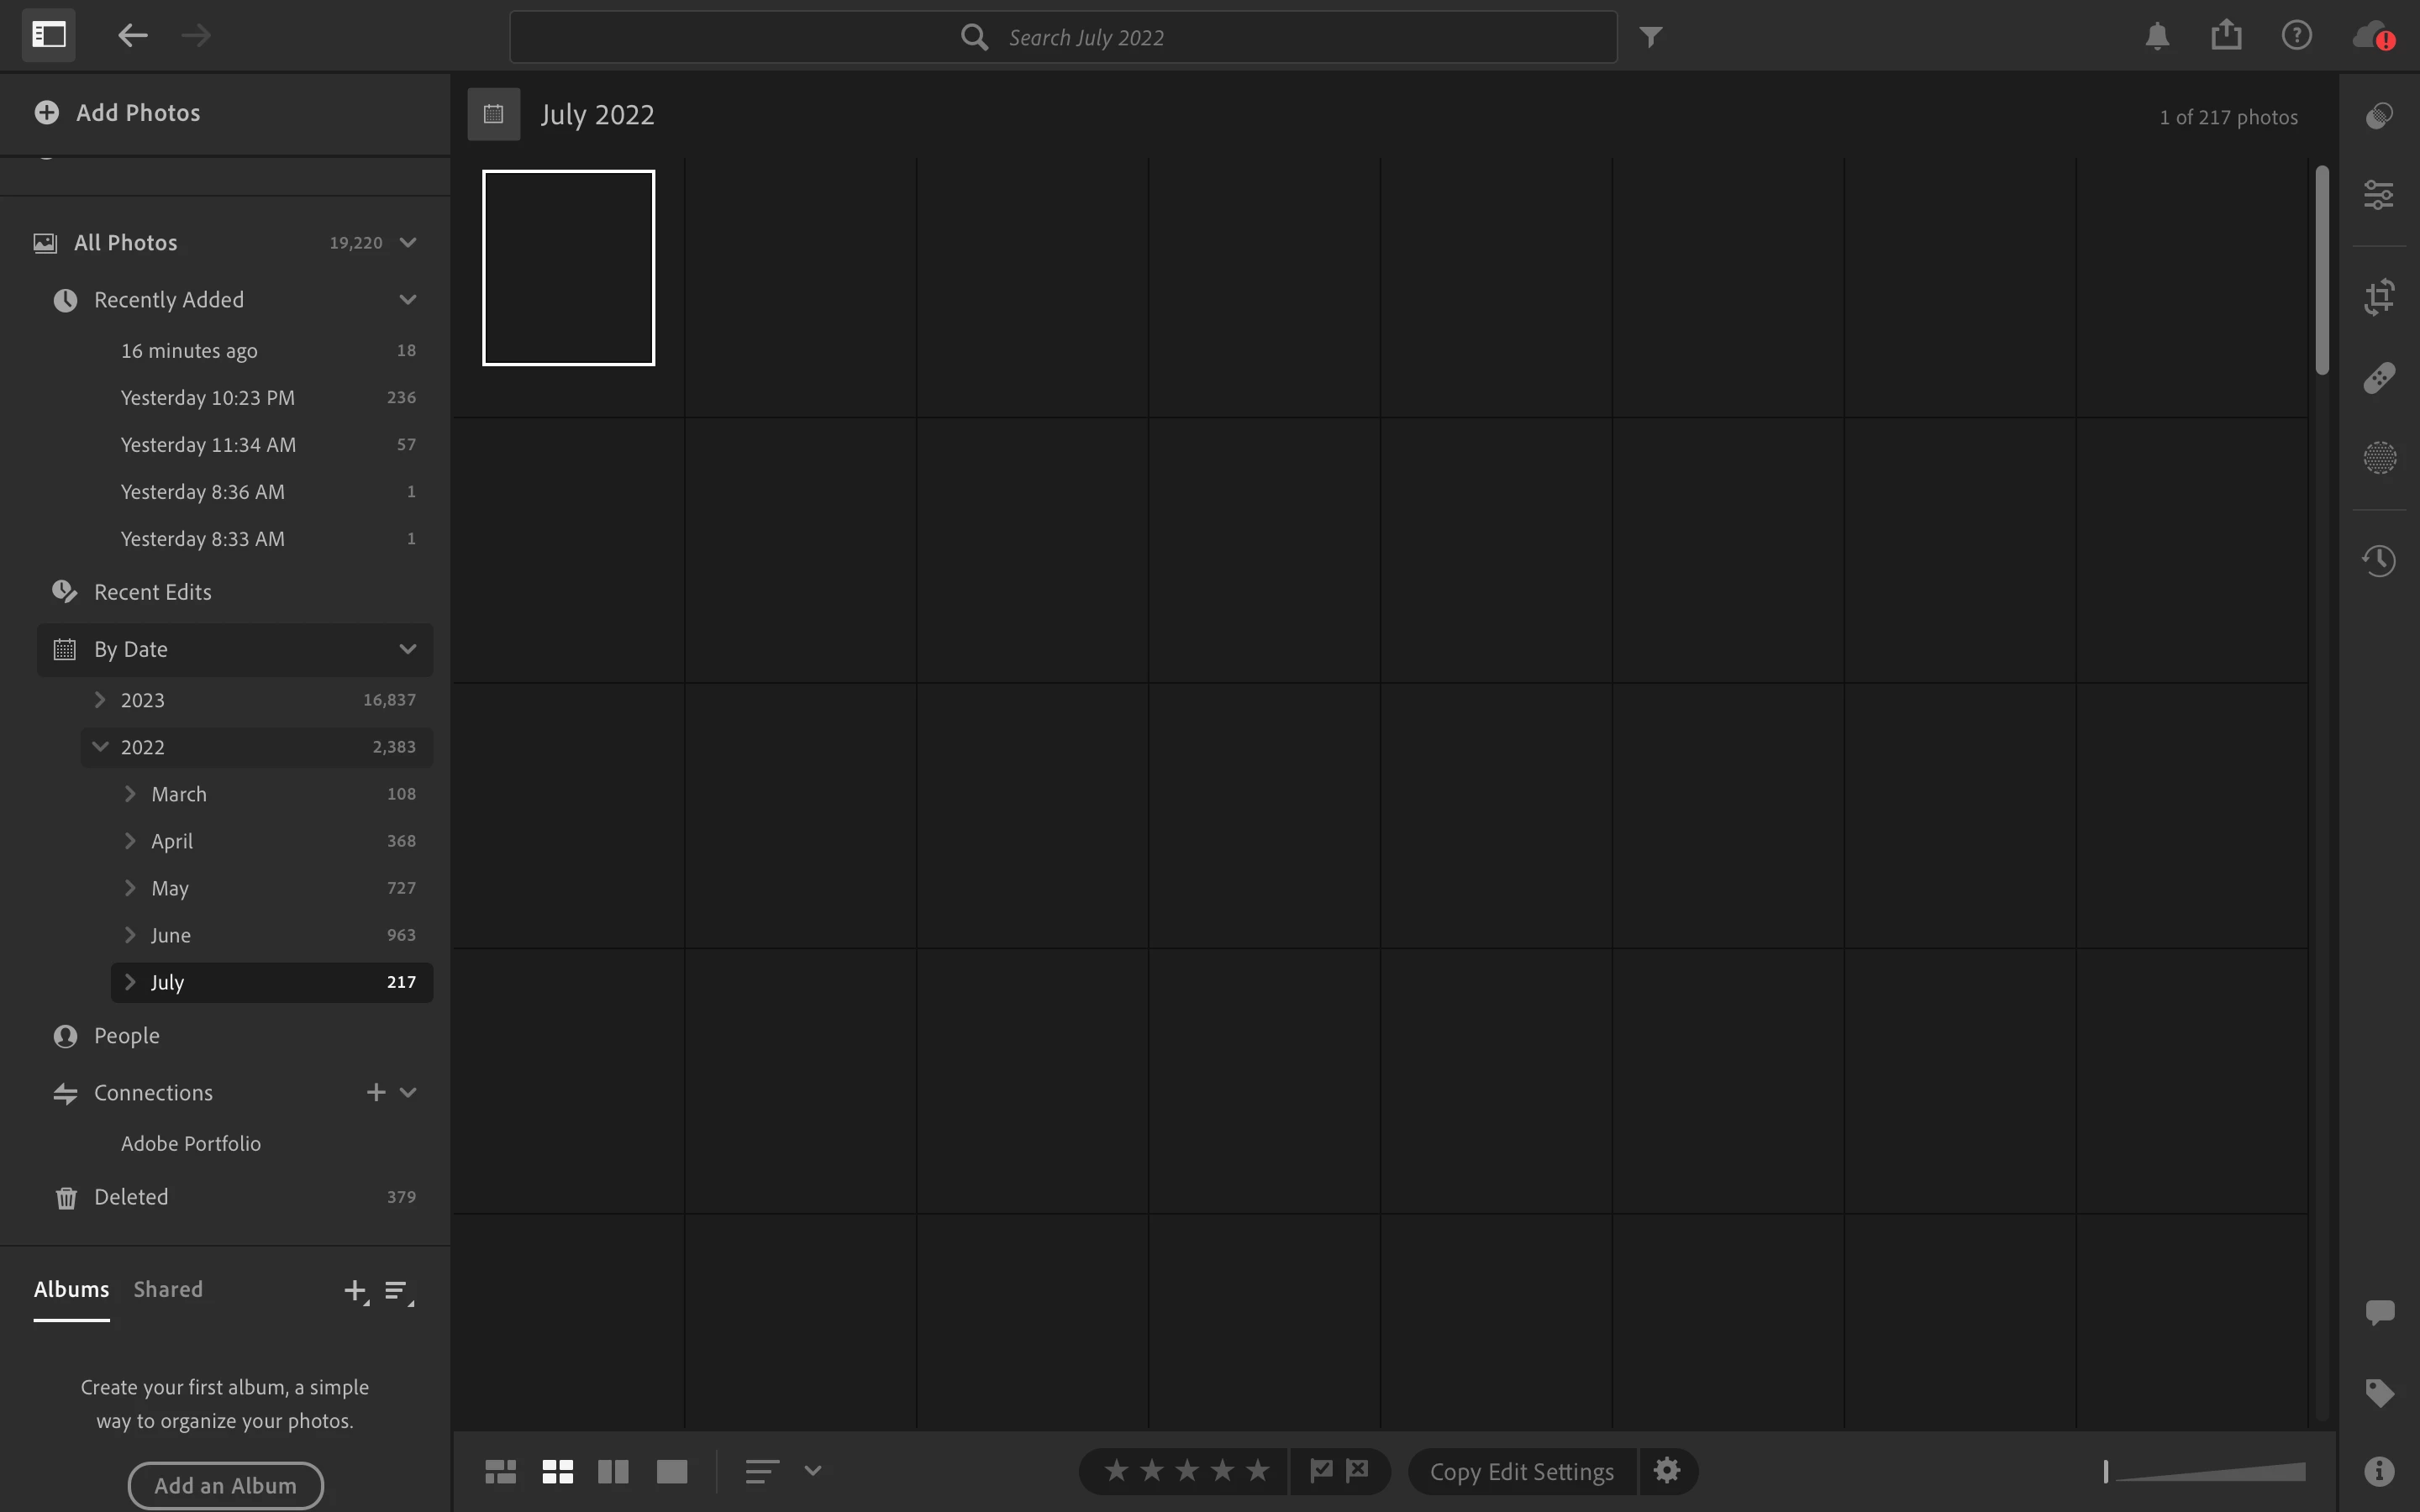Flag the photo as a pick

point(1321,1470)
